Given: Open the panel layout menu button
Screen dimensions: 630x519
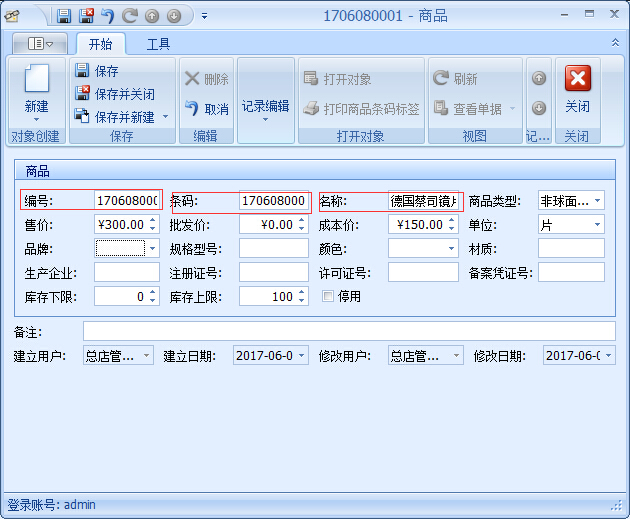Looking at the screenshot, I should (40, 43).
